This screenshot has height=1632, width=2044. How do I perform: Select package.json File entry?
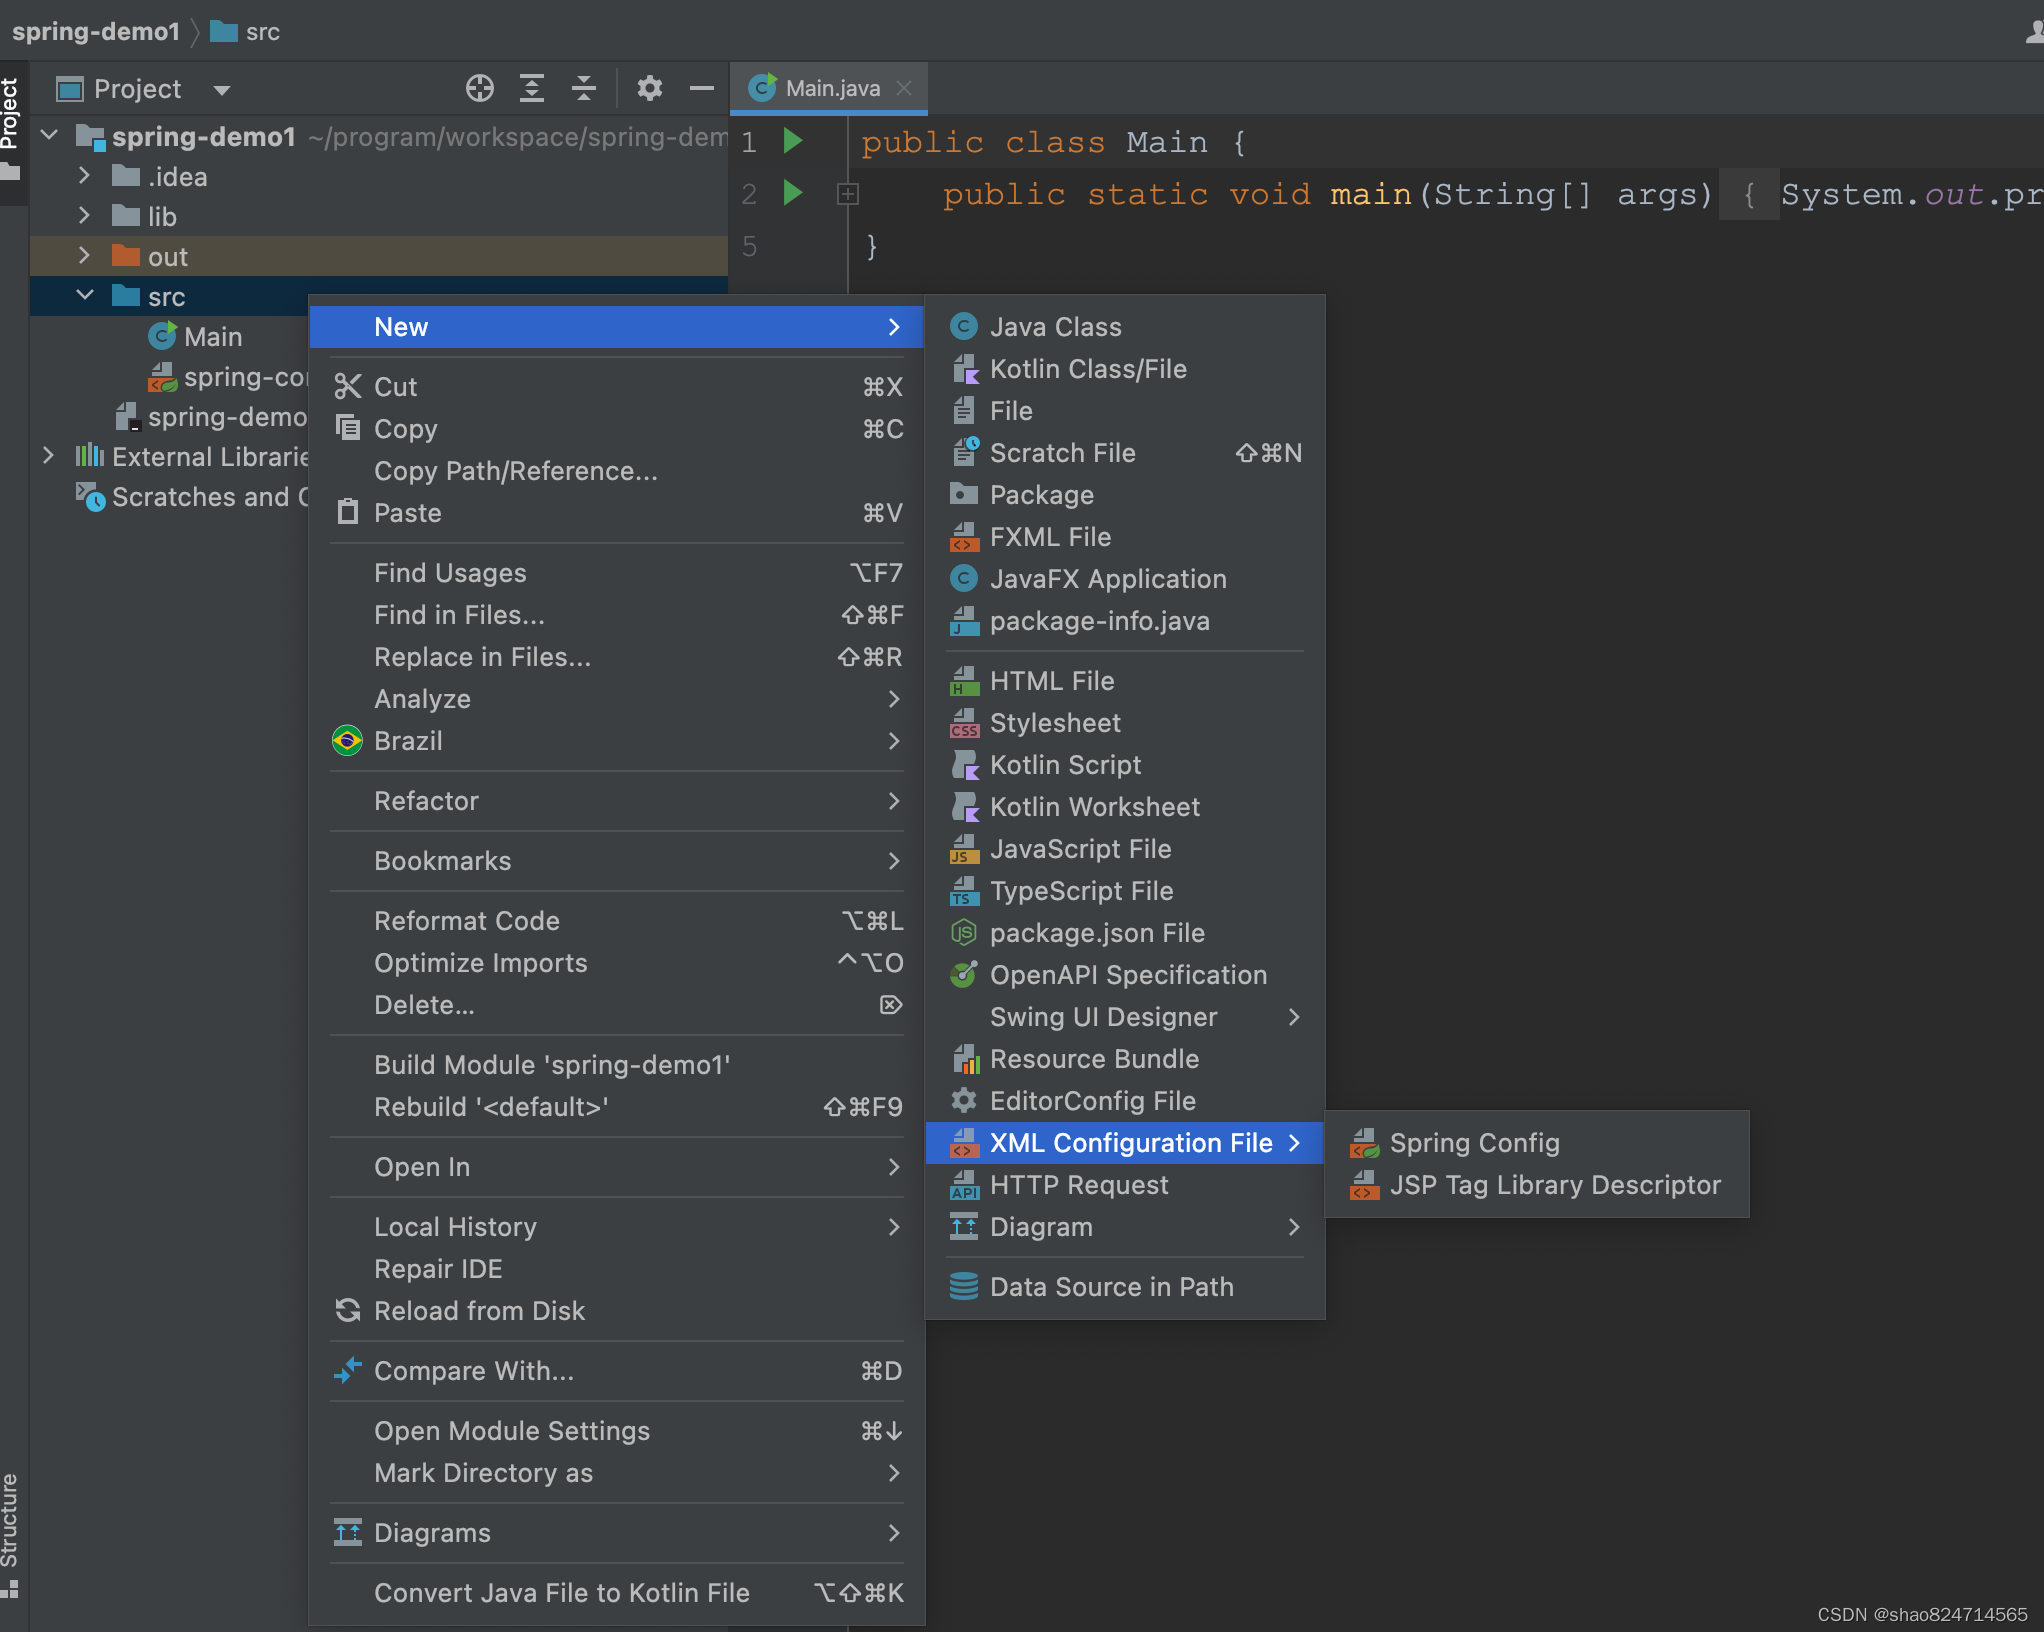1125,933
